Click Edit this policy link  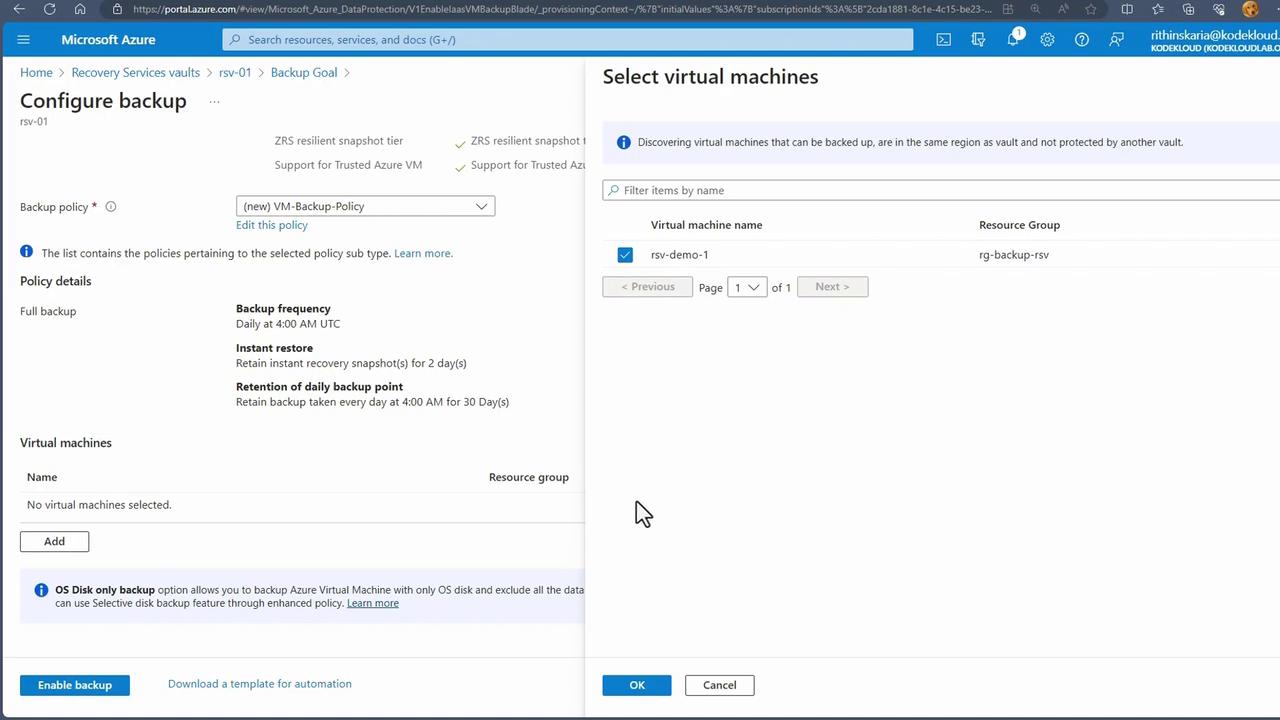(272, 225)
